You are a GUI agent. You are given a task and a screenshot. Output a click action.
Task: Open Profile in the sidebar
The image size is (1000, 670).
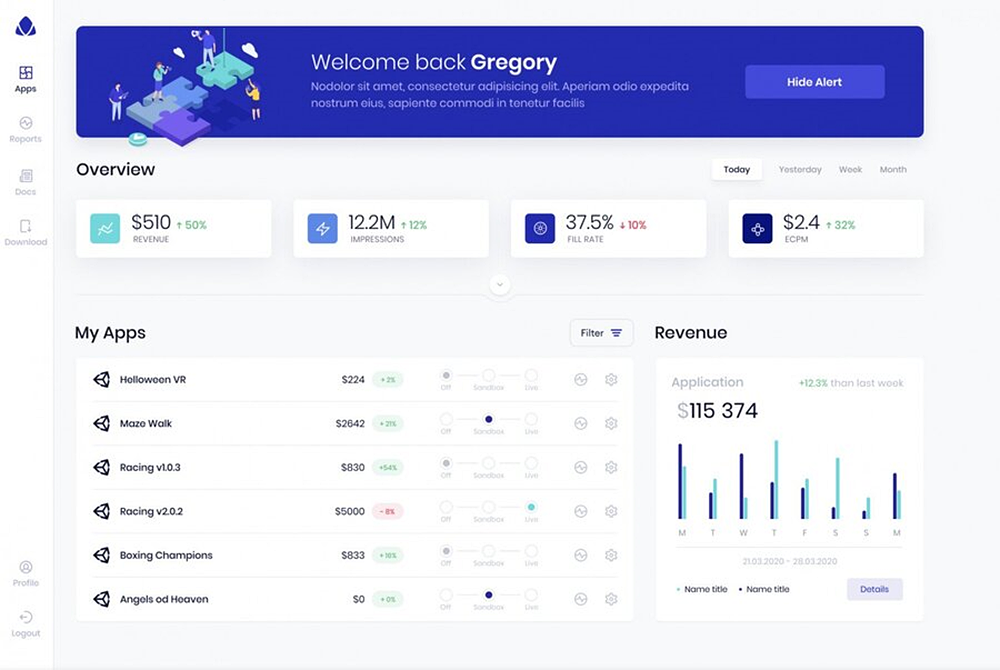pos(26,573)
